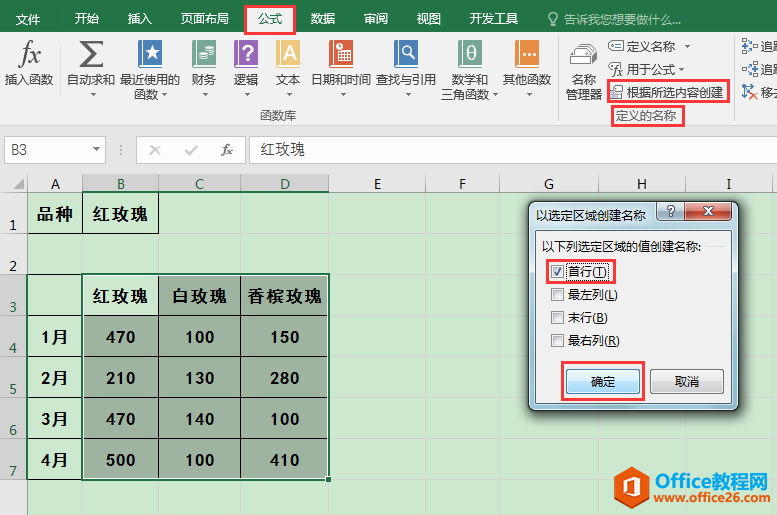Click the formula bar cancel X icon
Image resolution: width=777 pixels, height=515 pixels.
155,150
